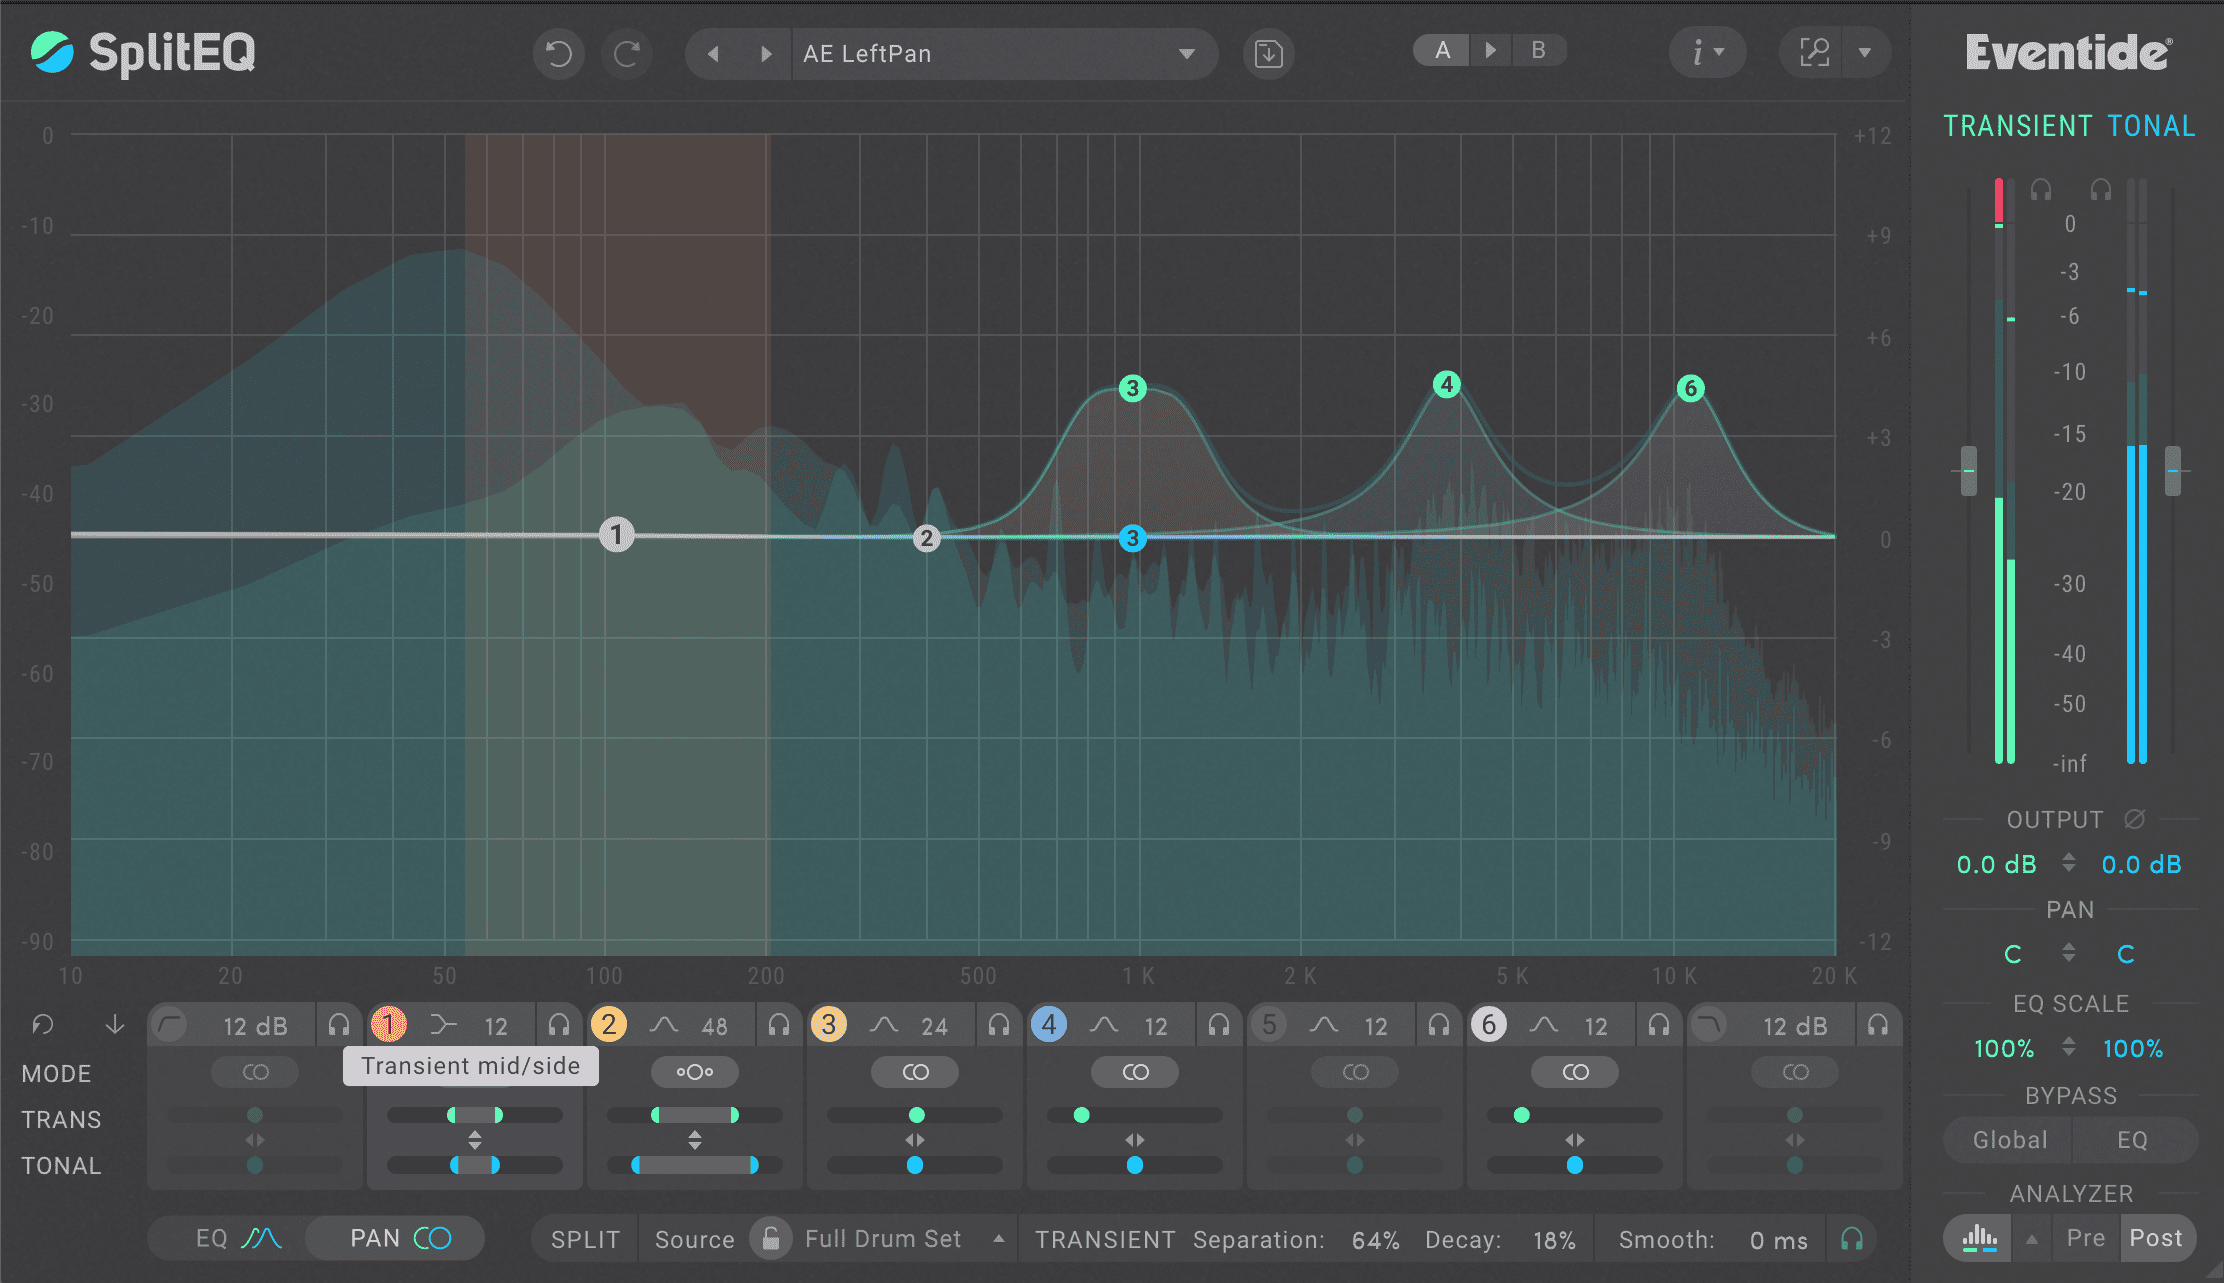This screenshot has width=2224, height=1283.
Task: Click Transient EQ scale 100% value
Action: [x=2003, y=1048]
